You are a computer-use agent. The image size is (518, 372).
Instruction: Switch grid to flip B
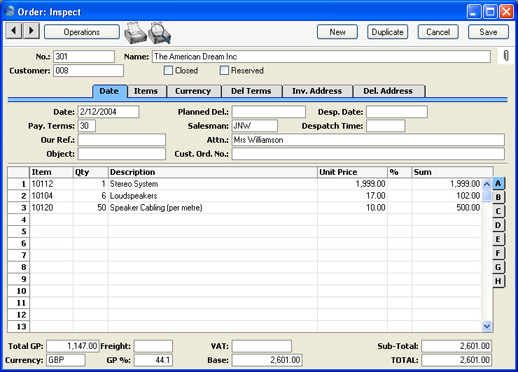(498, 197)
